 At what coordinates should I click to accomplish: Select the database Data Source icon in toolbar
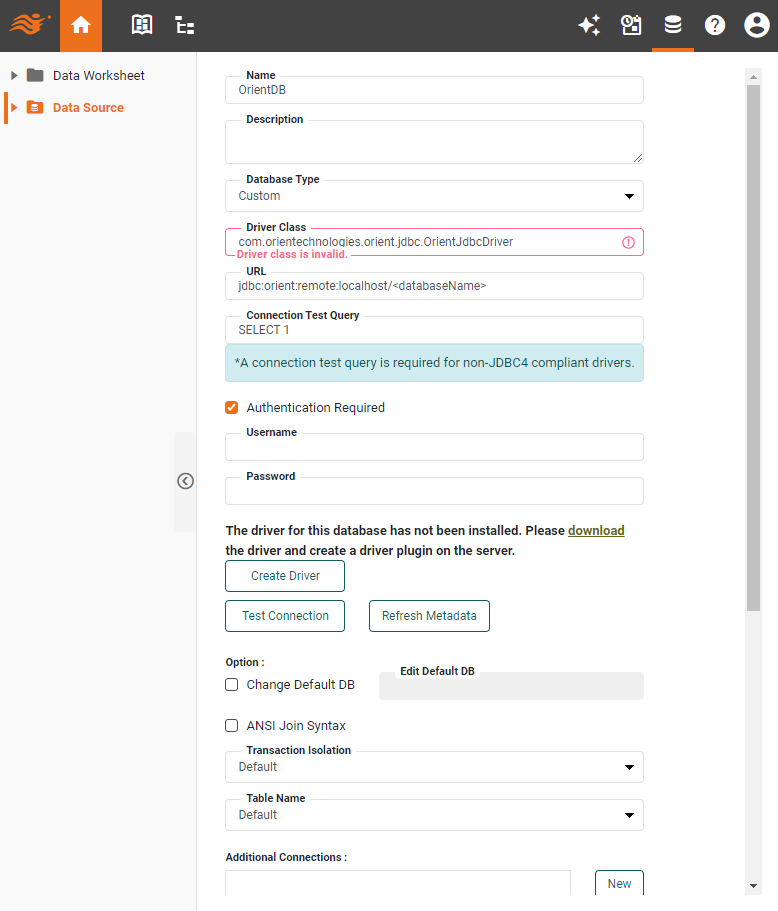click(x=672, y=25)
